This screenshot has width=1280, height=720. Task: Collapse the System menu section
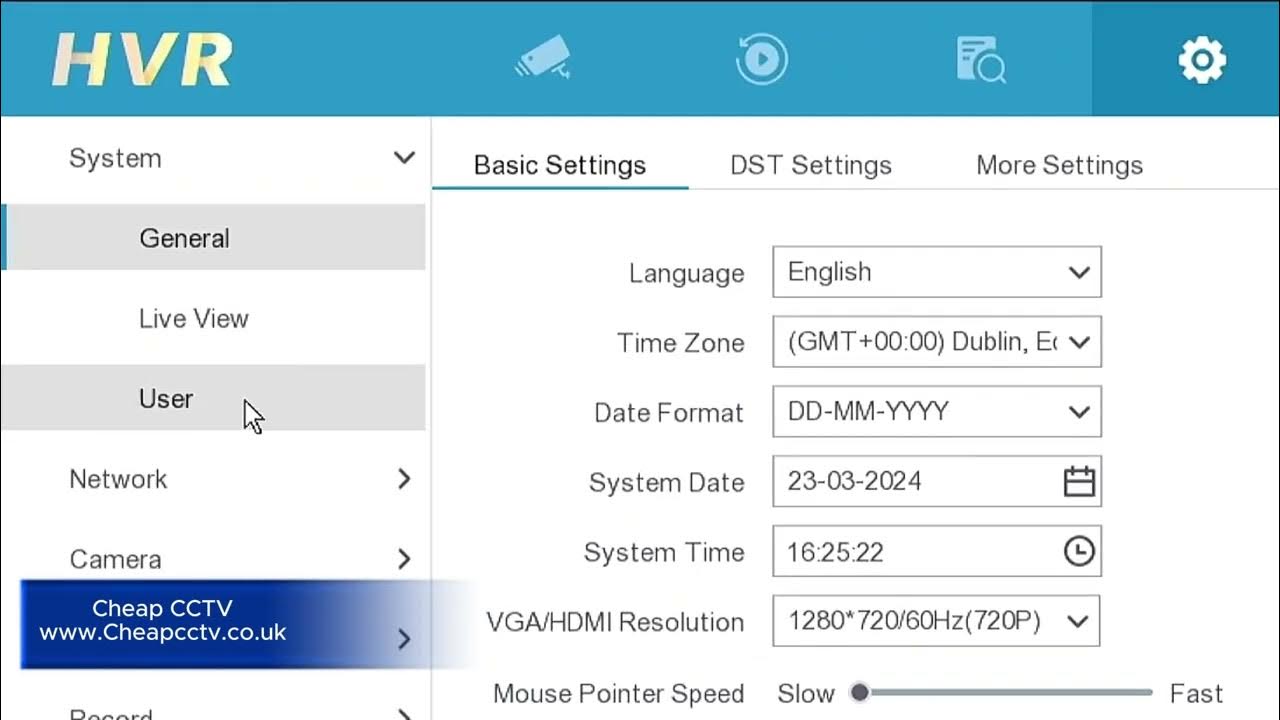tap(404, 158)
